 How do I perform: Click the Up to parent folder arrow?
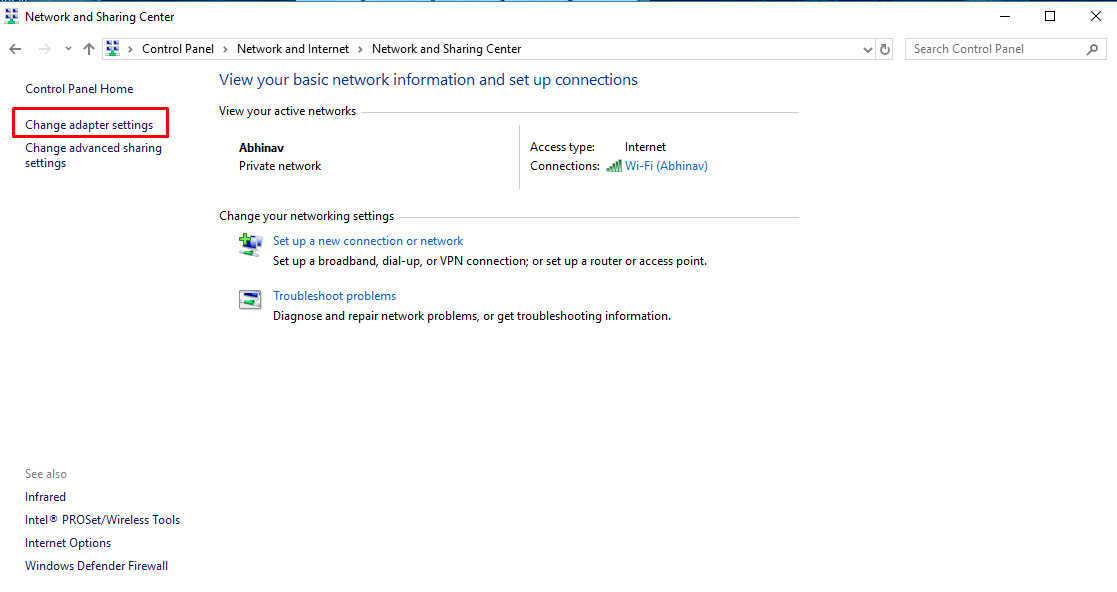[89, 49]
